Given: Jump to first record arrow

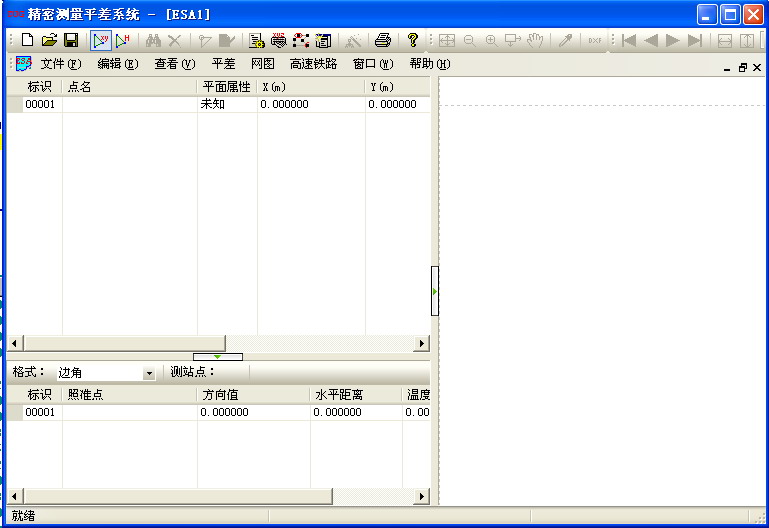Looking at the screenshot, I should pos(629,40).
